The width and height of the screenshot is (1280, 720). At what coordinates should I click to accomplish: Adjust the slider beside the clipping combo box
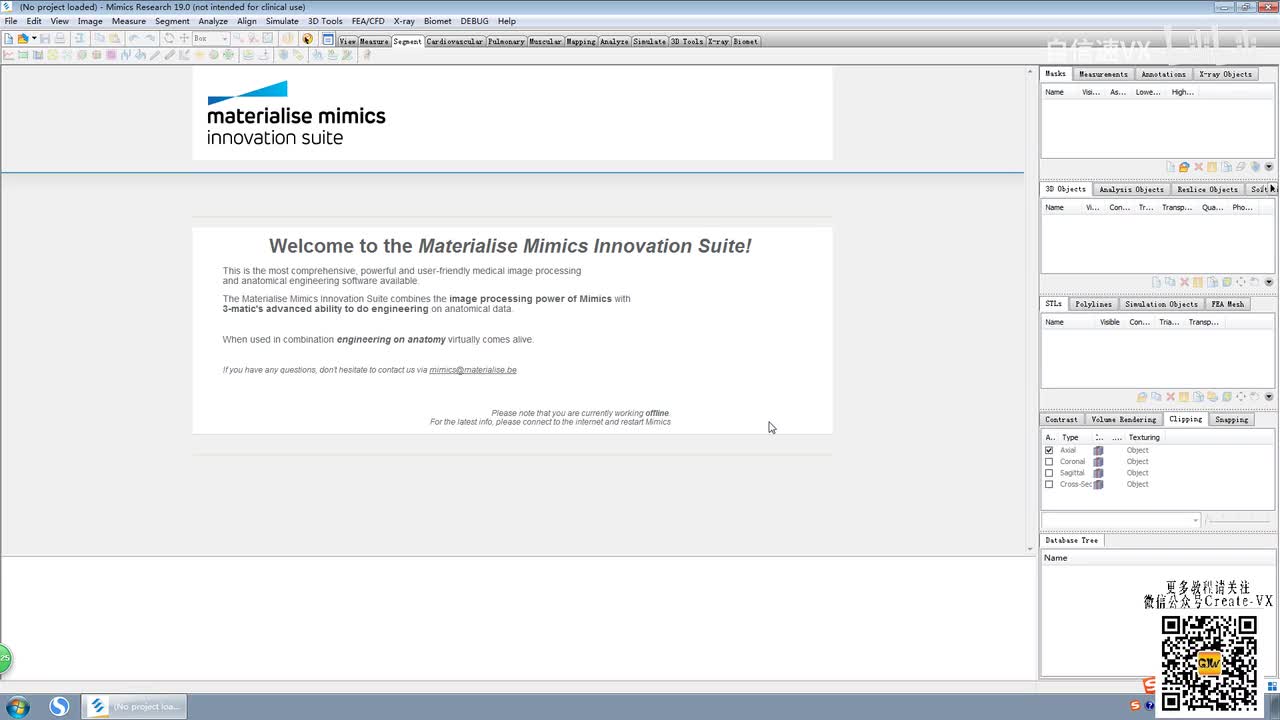click(1240, 520)
